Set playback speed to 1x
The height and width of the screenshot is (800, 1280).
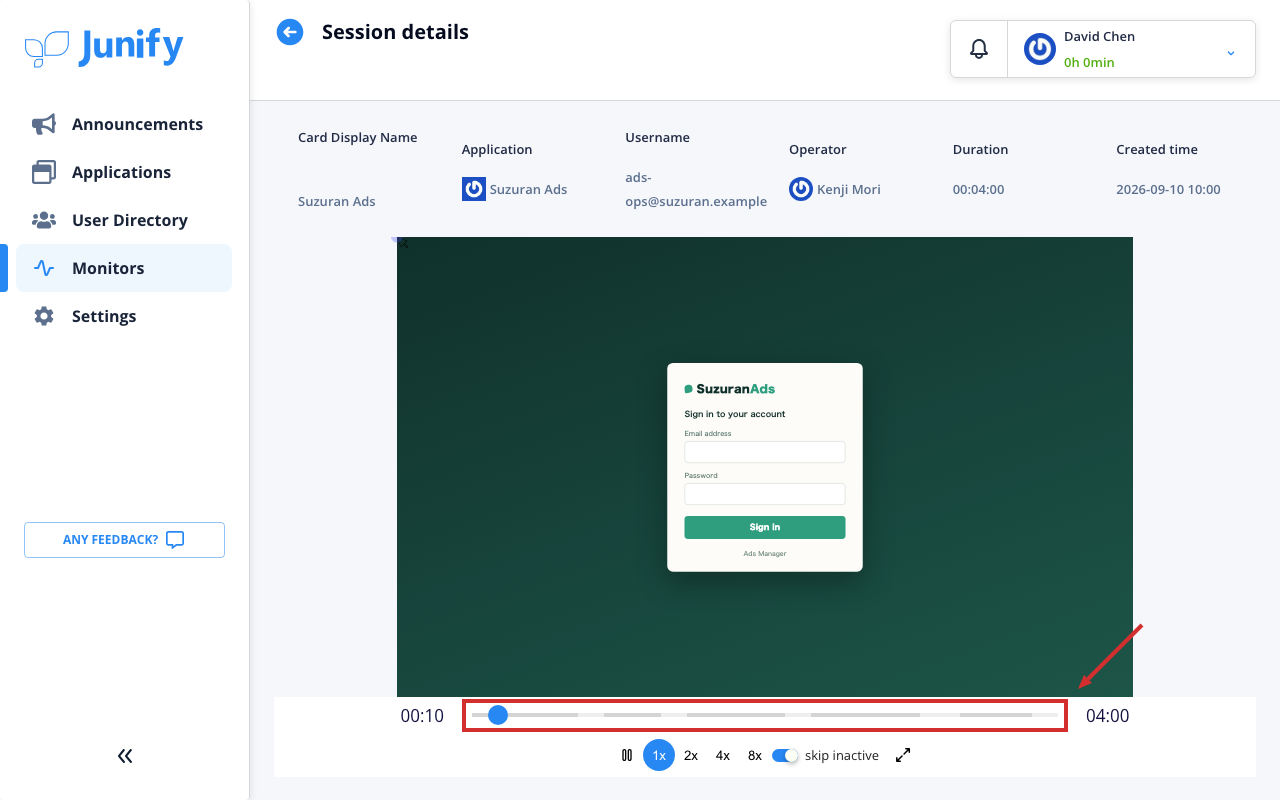(x=659, y=755)
